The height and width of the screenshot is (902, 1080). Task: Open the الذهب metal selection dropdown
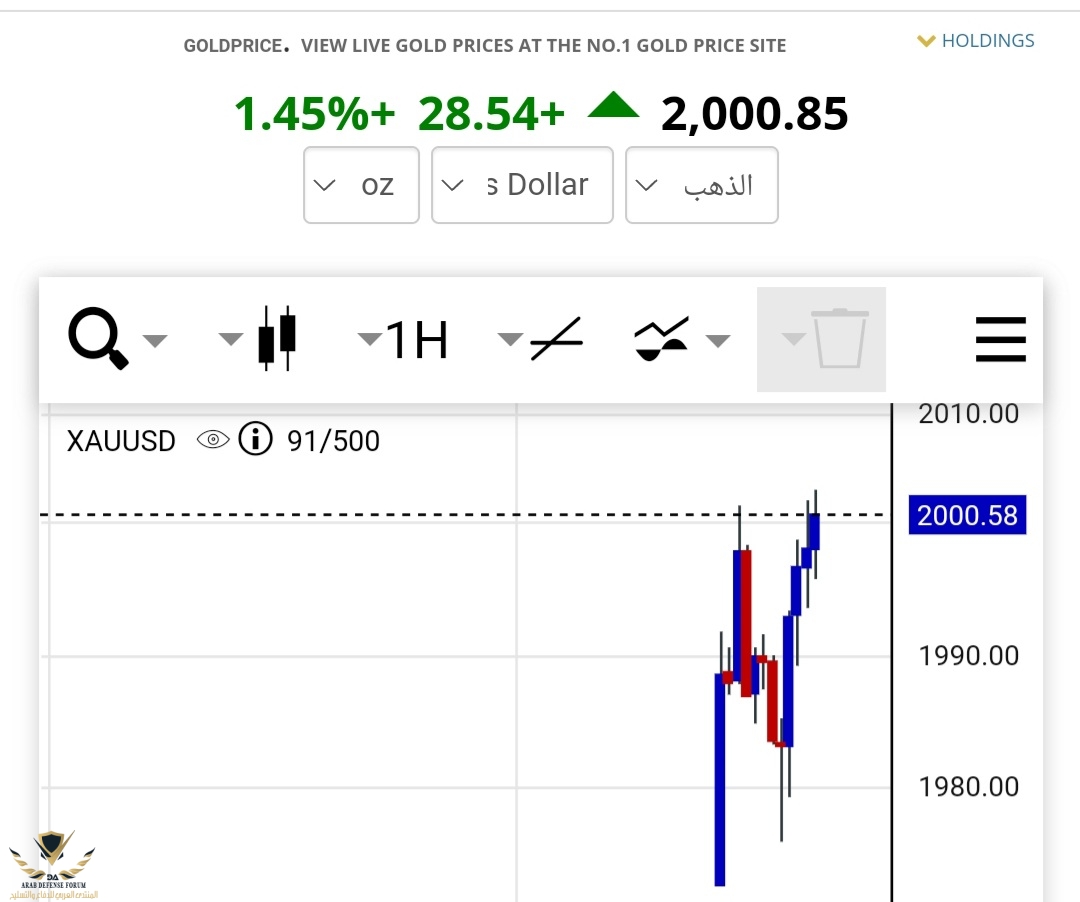pyautogui.click(x=701, y=185)
